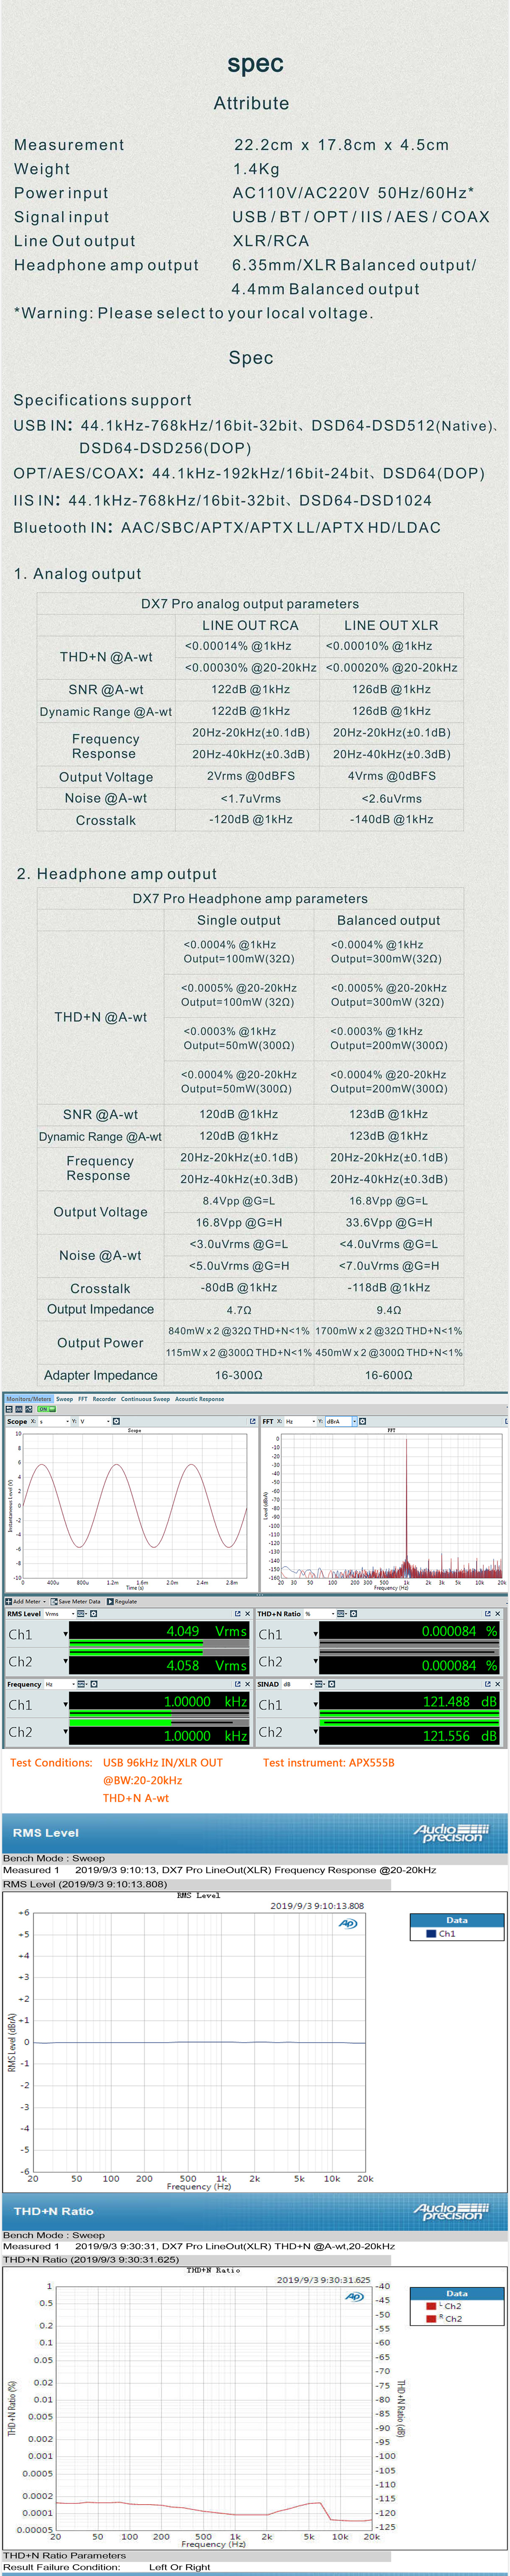Expand Ch2 arrow in SINAD meter
Image resolution: width=510 pixels, height=2576 pixels.
coord(316,1732)
